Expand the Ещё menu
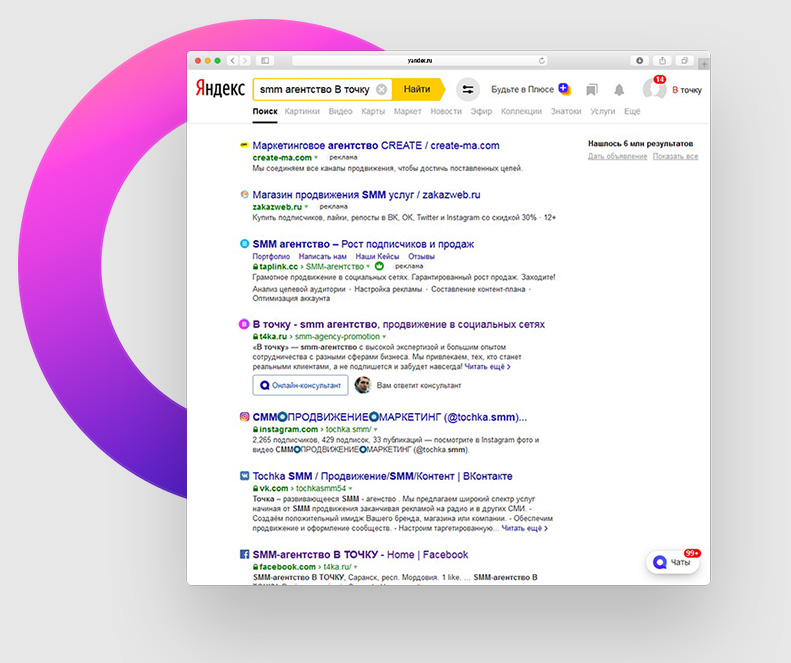791x663 pixels. click(x=632, y=112)
